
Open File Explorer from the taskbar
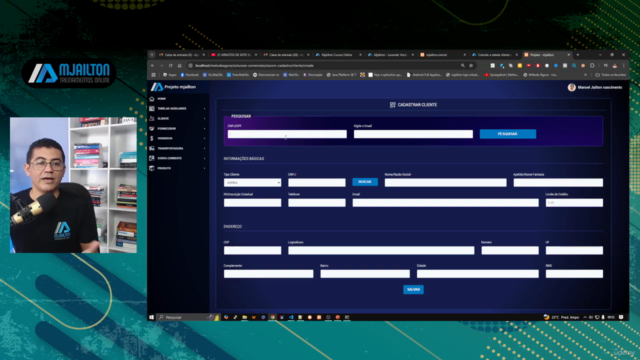244,317
